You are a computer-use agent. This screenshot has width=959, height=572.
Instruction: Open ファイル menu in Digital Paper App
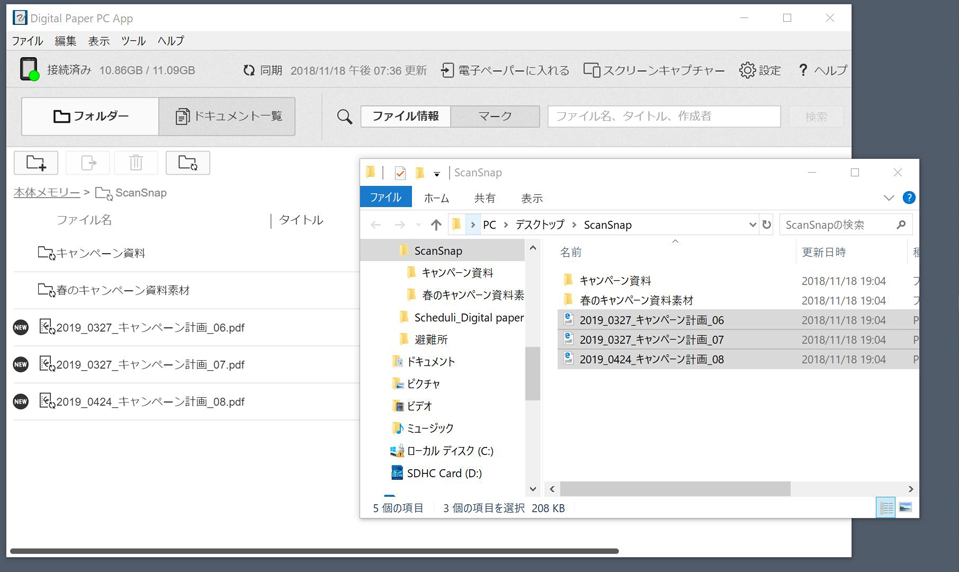tap(27, 41)
